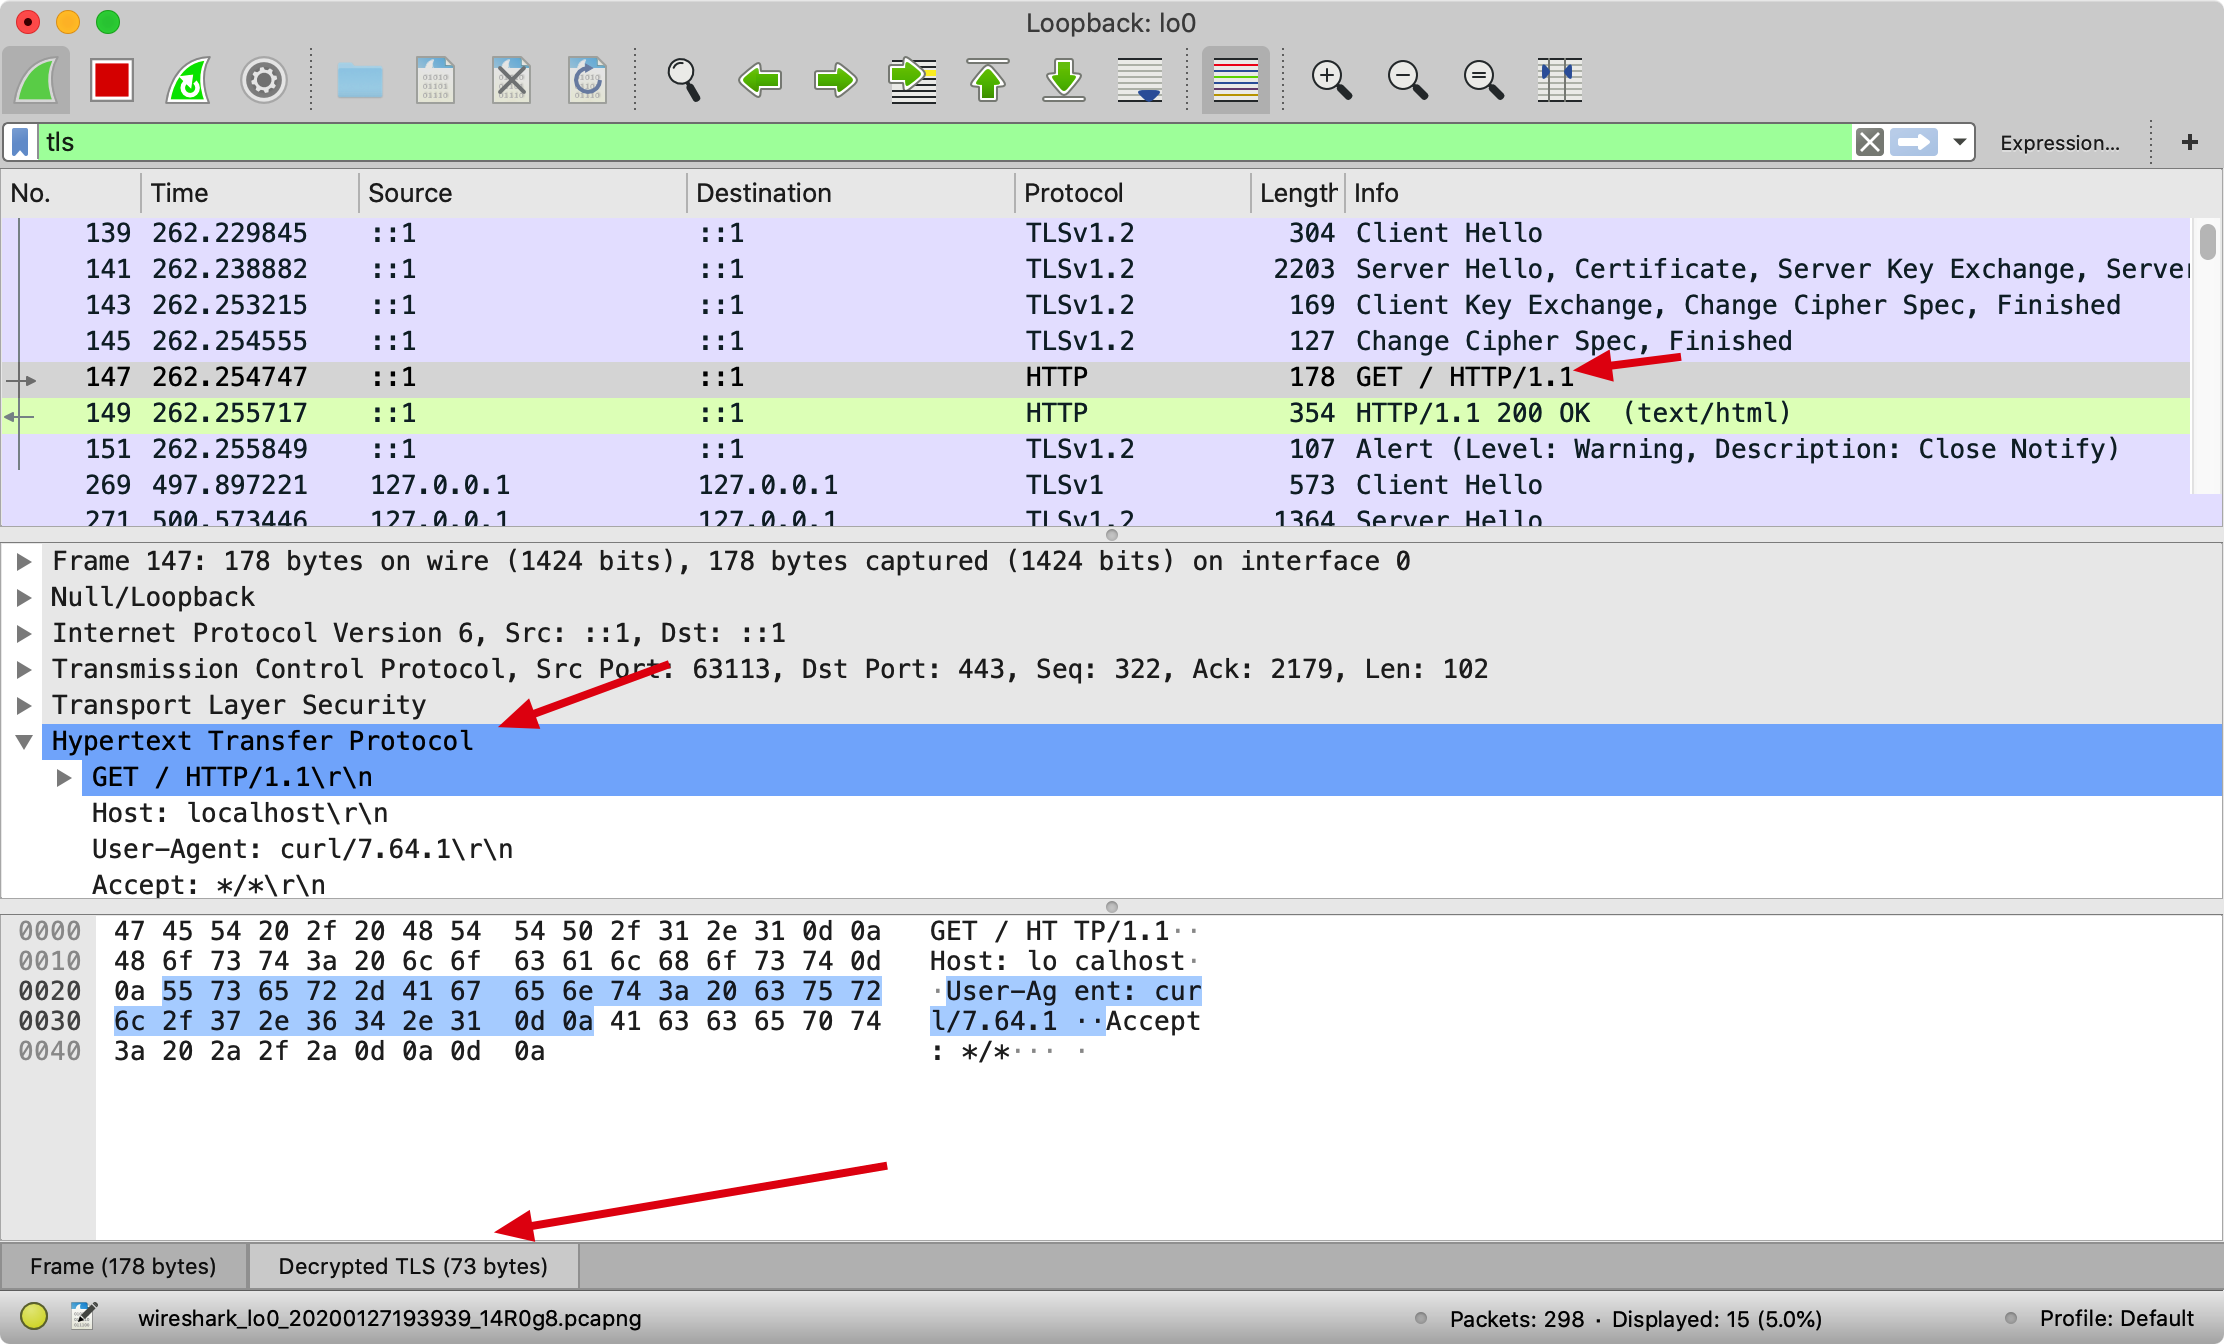Click the filter bookmark icon

(x=21, y=142)
